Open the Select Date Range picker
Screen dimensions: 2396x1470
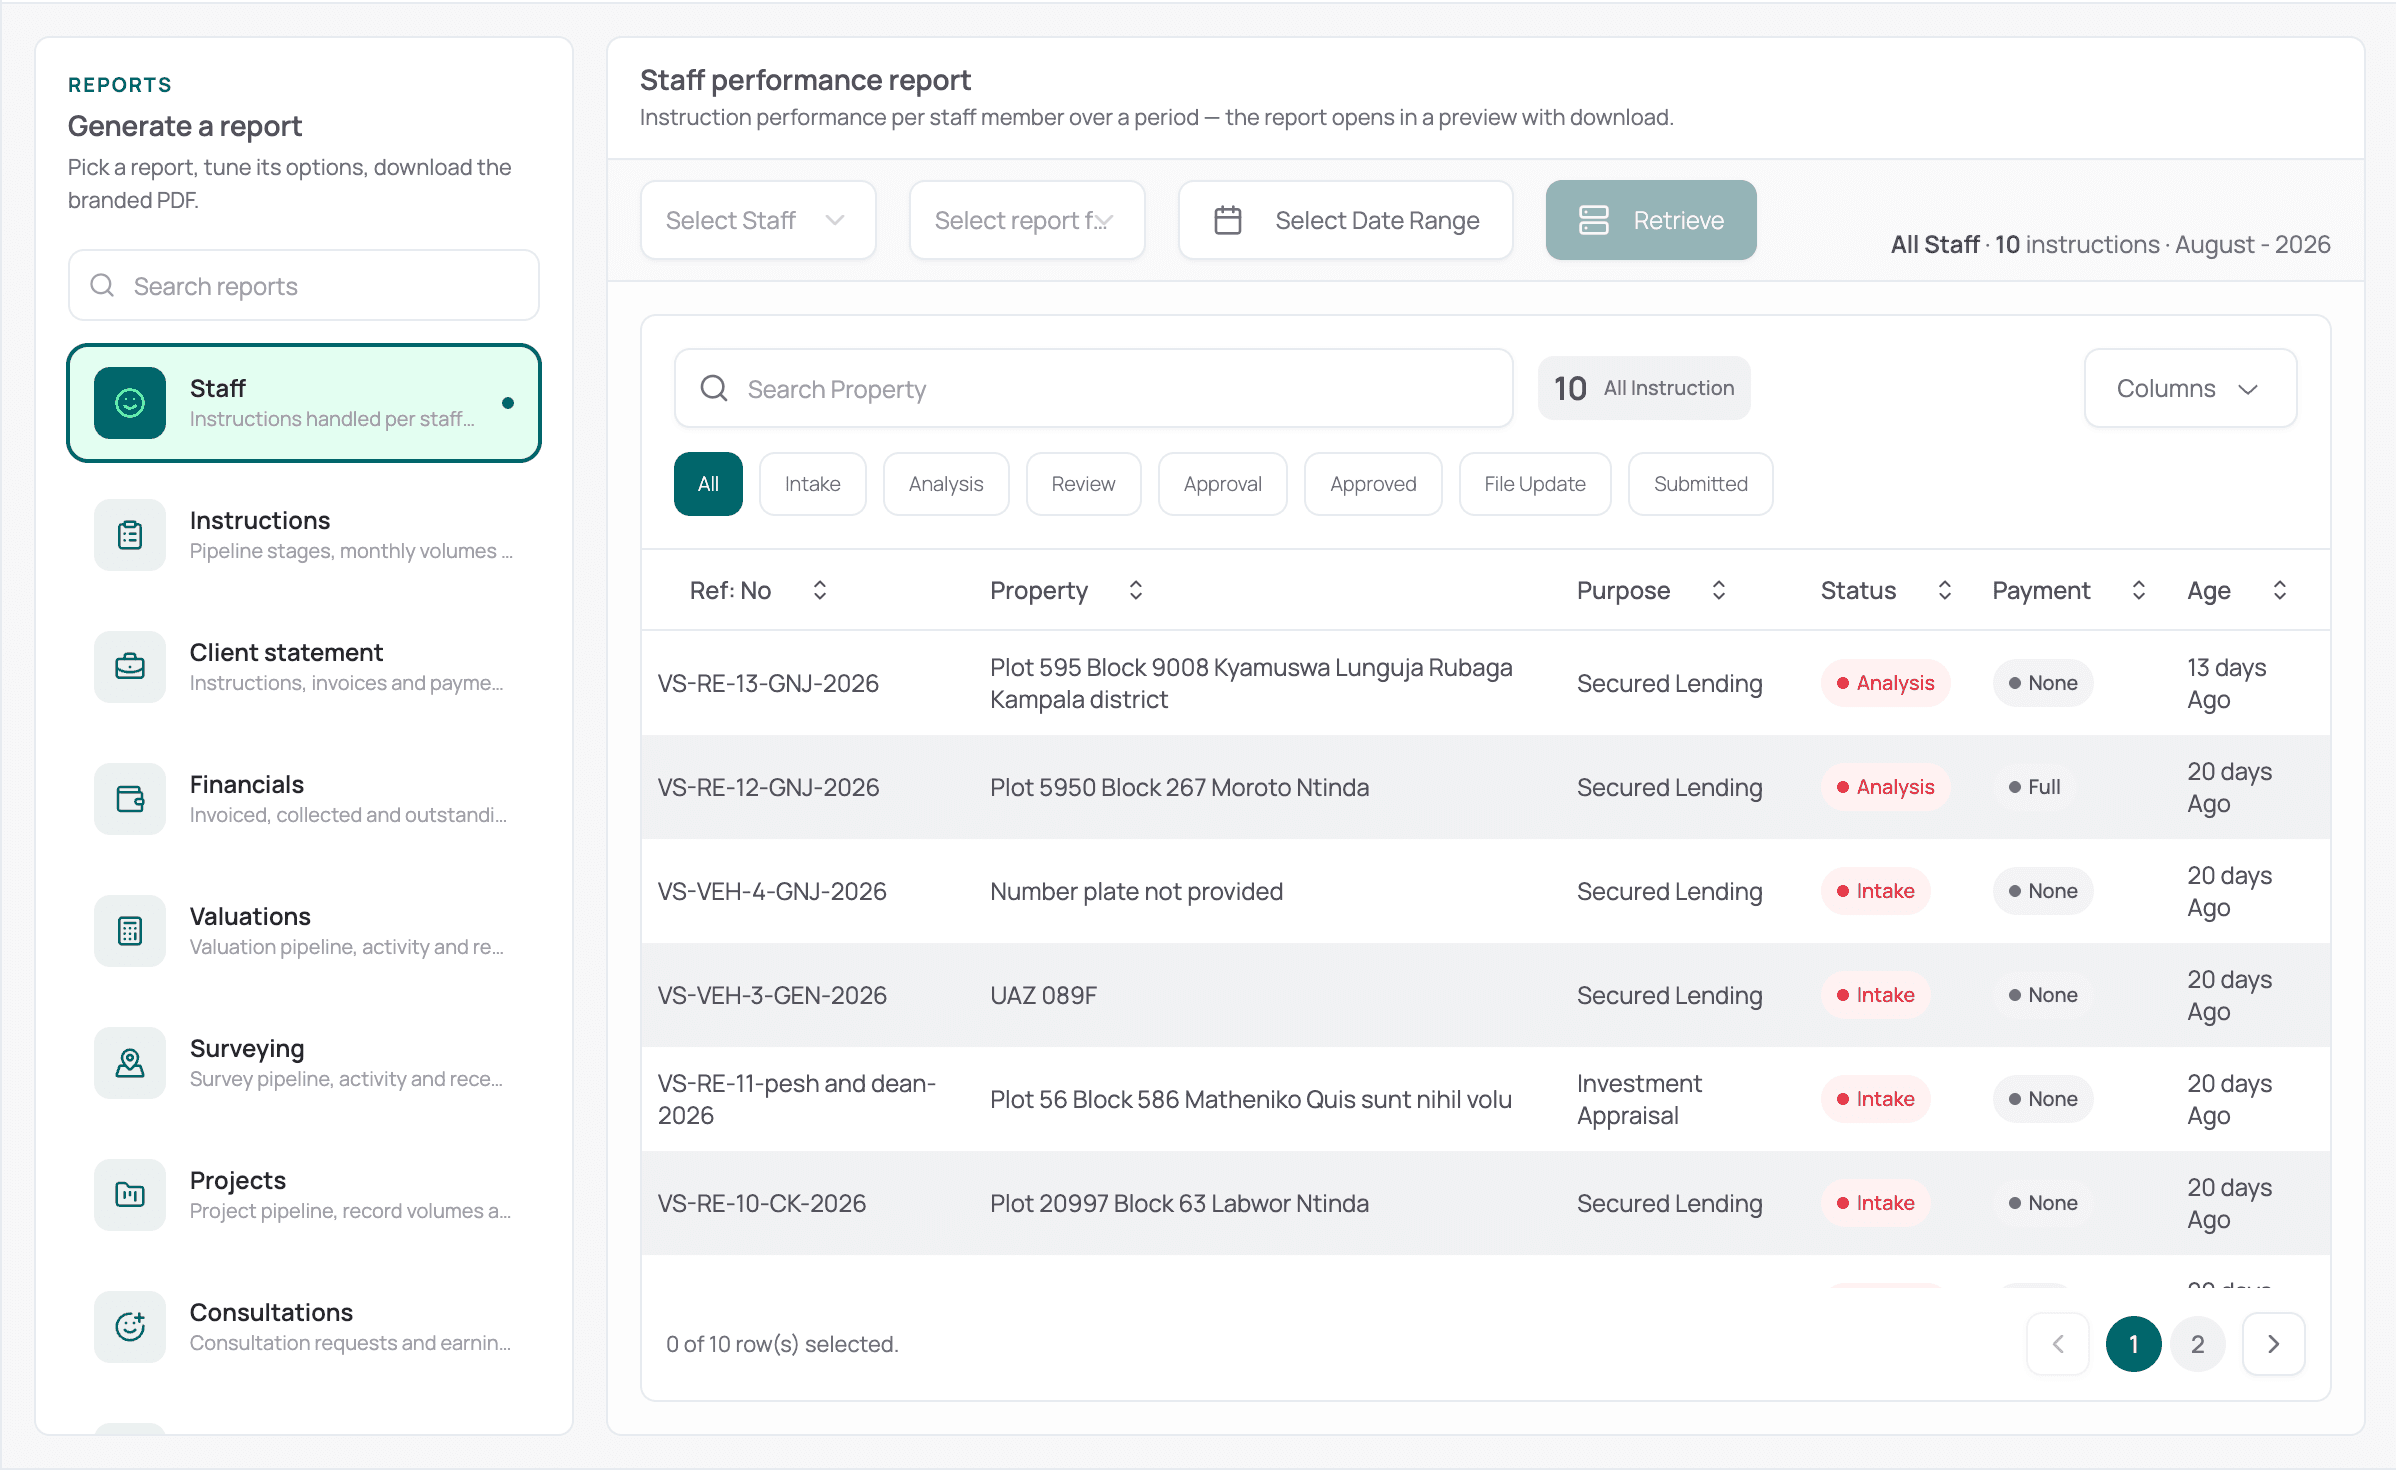(1345, 220)
